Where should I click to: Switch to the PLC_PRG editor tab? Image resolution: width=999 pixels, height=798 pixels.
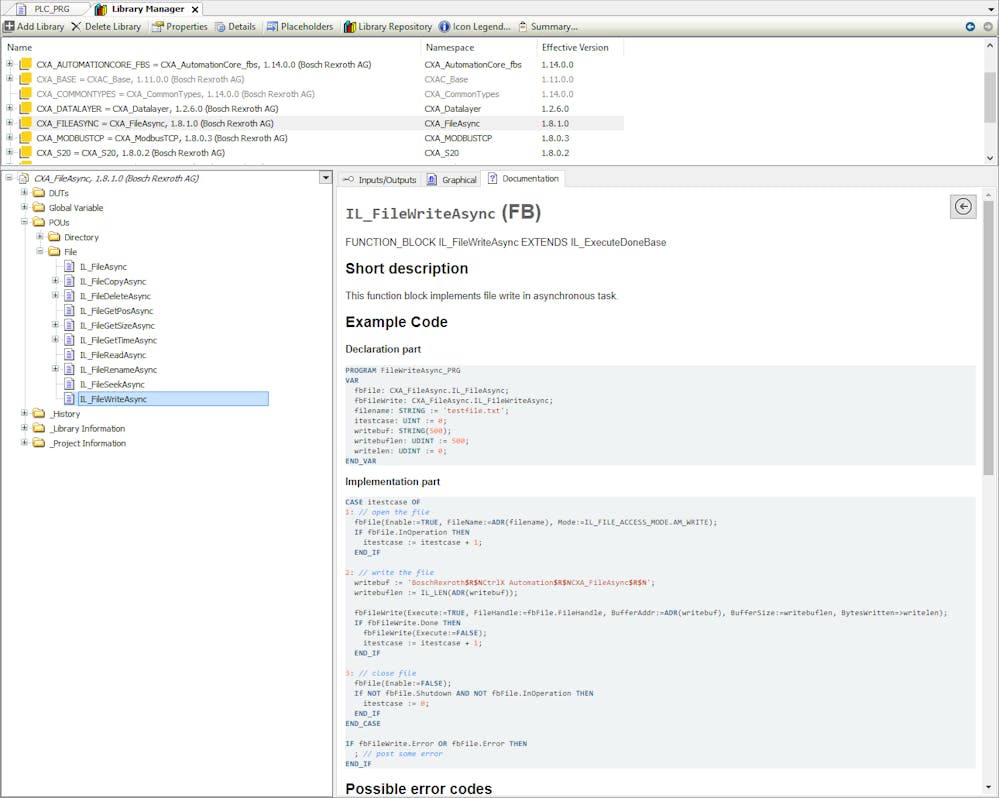click(x=51, y=9)
